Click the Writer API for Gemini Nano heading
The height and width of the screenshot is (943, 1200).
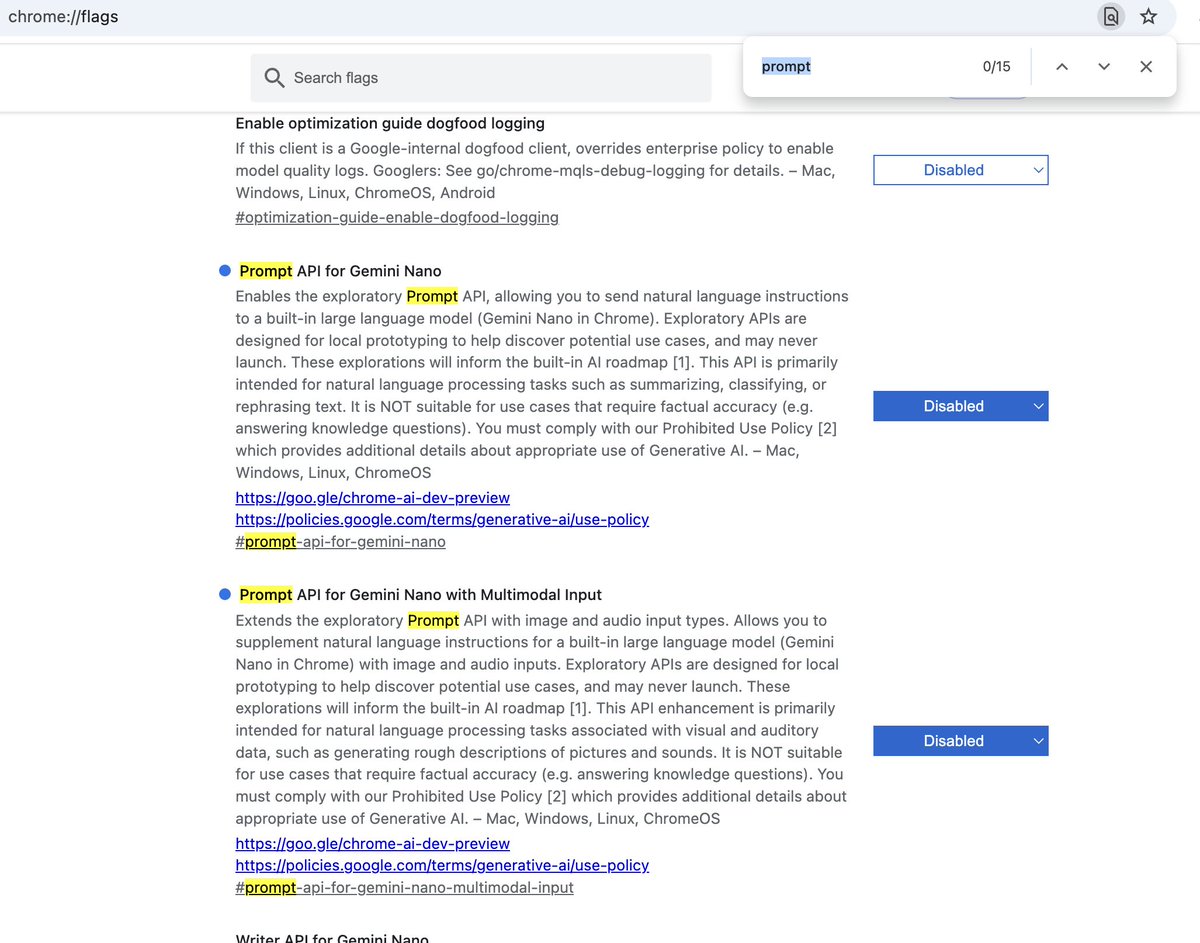click(332, 937)
